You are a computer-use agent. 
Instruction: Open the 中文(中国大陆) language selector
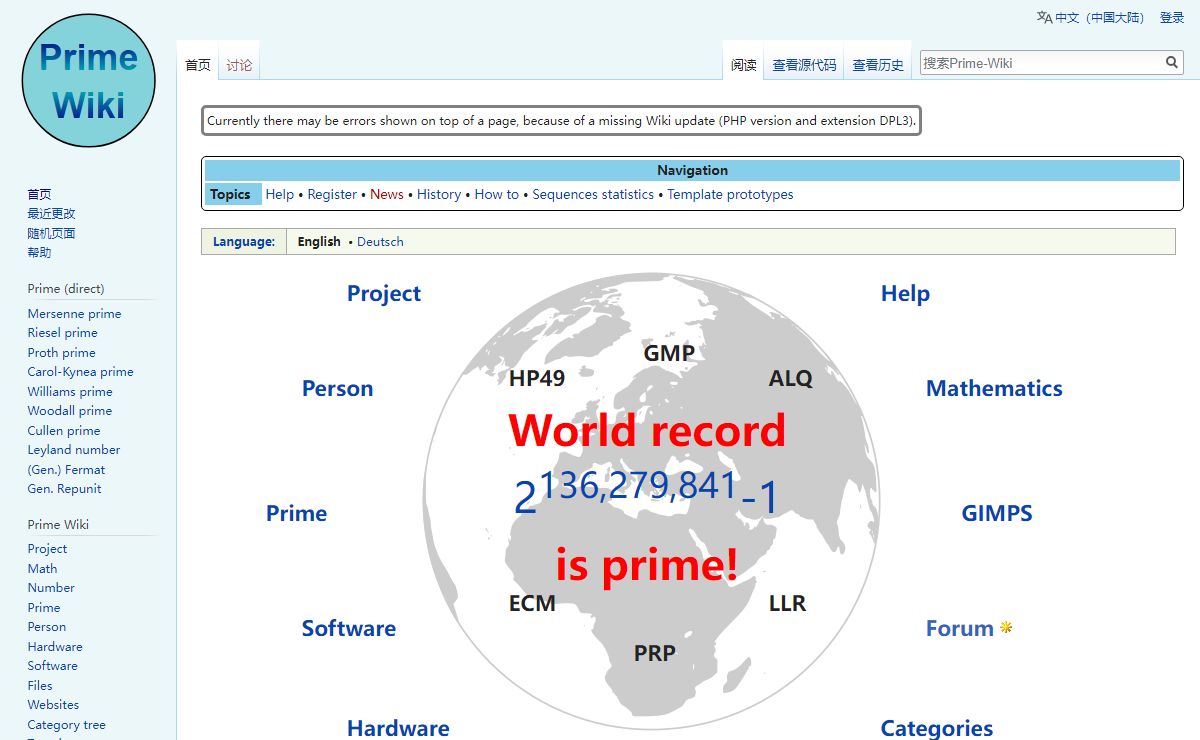[x=1099, y=18]
